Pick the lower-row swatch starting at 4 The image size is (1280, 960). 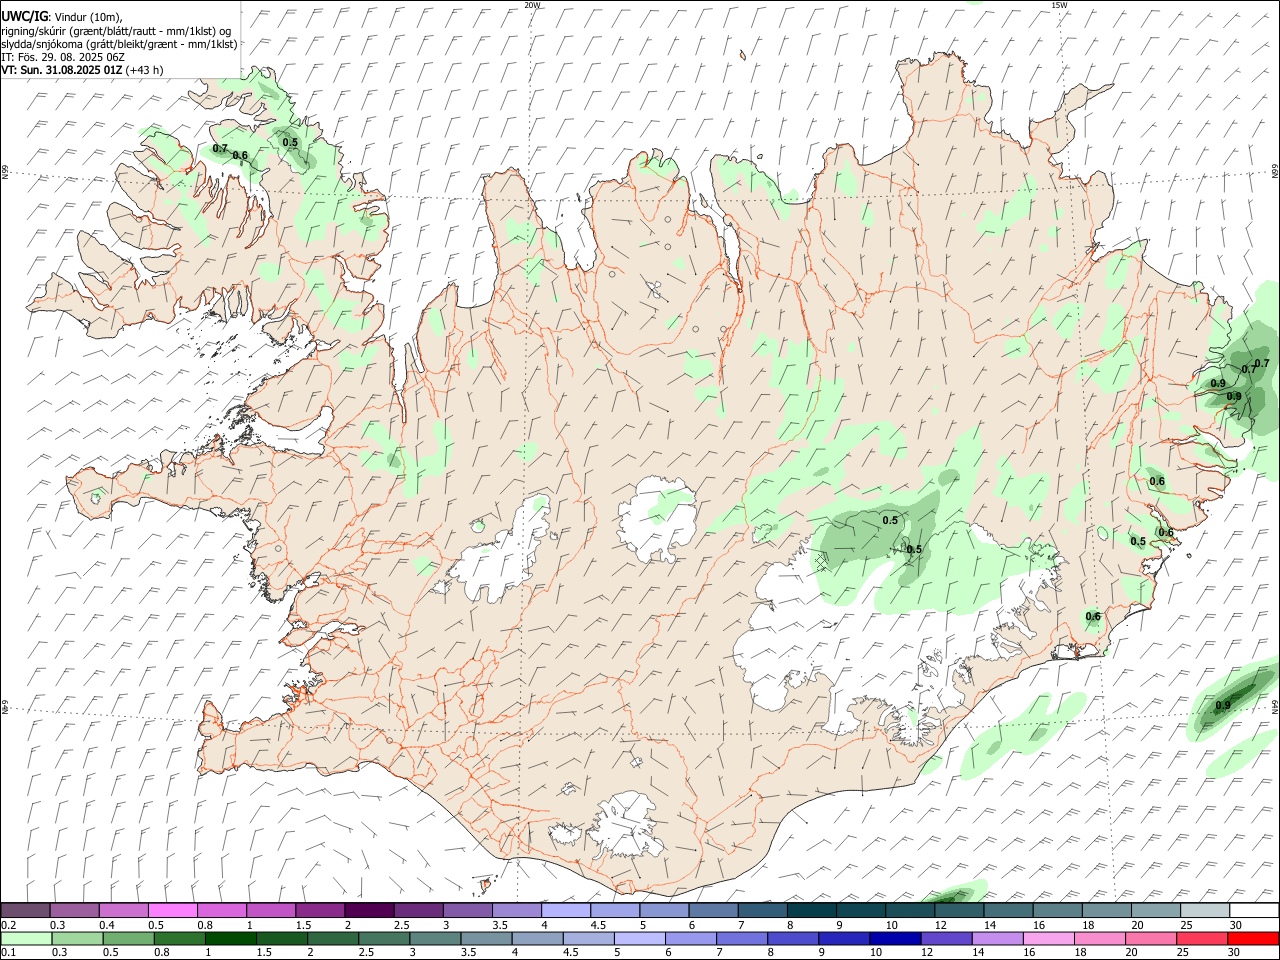click(537, 938)
